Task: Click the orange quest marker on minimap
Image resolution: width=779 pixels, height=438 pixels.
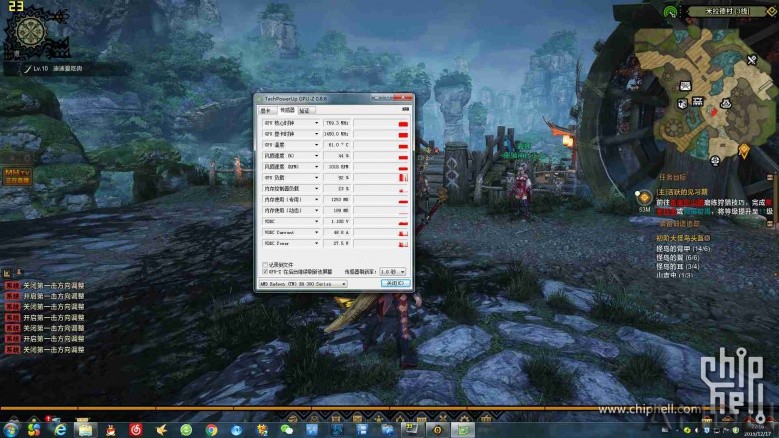Action: pyautogui.click(x=744, y=150)
